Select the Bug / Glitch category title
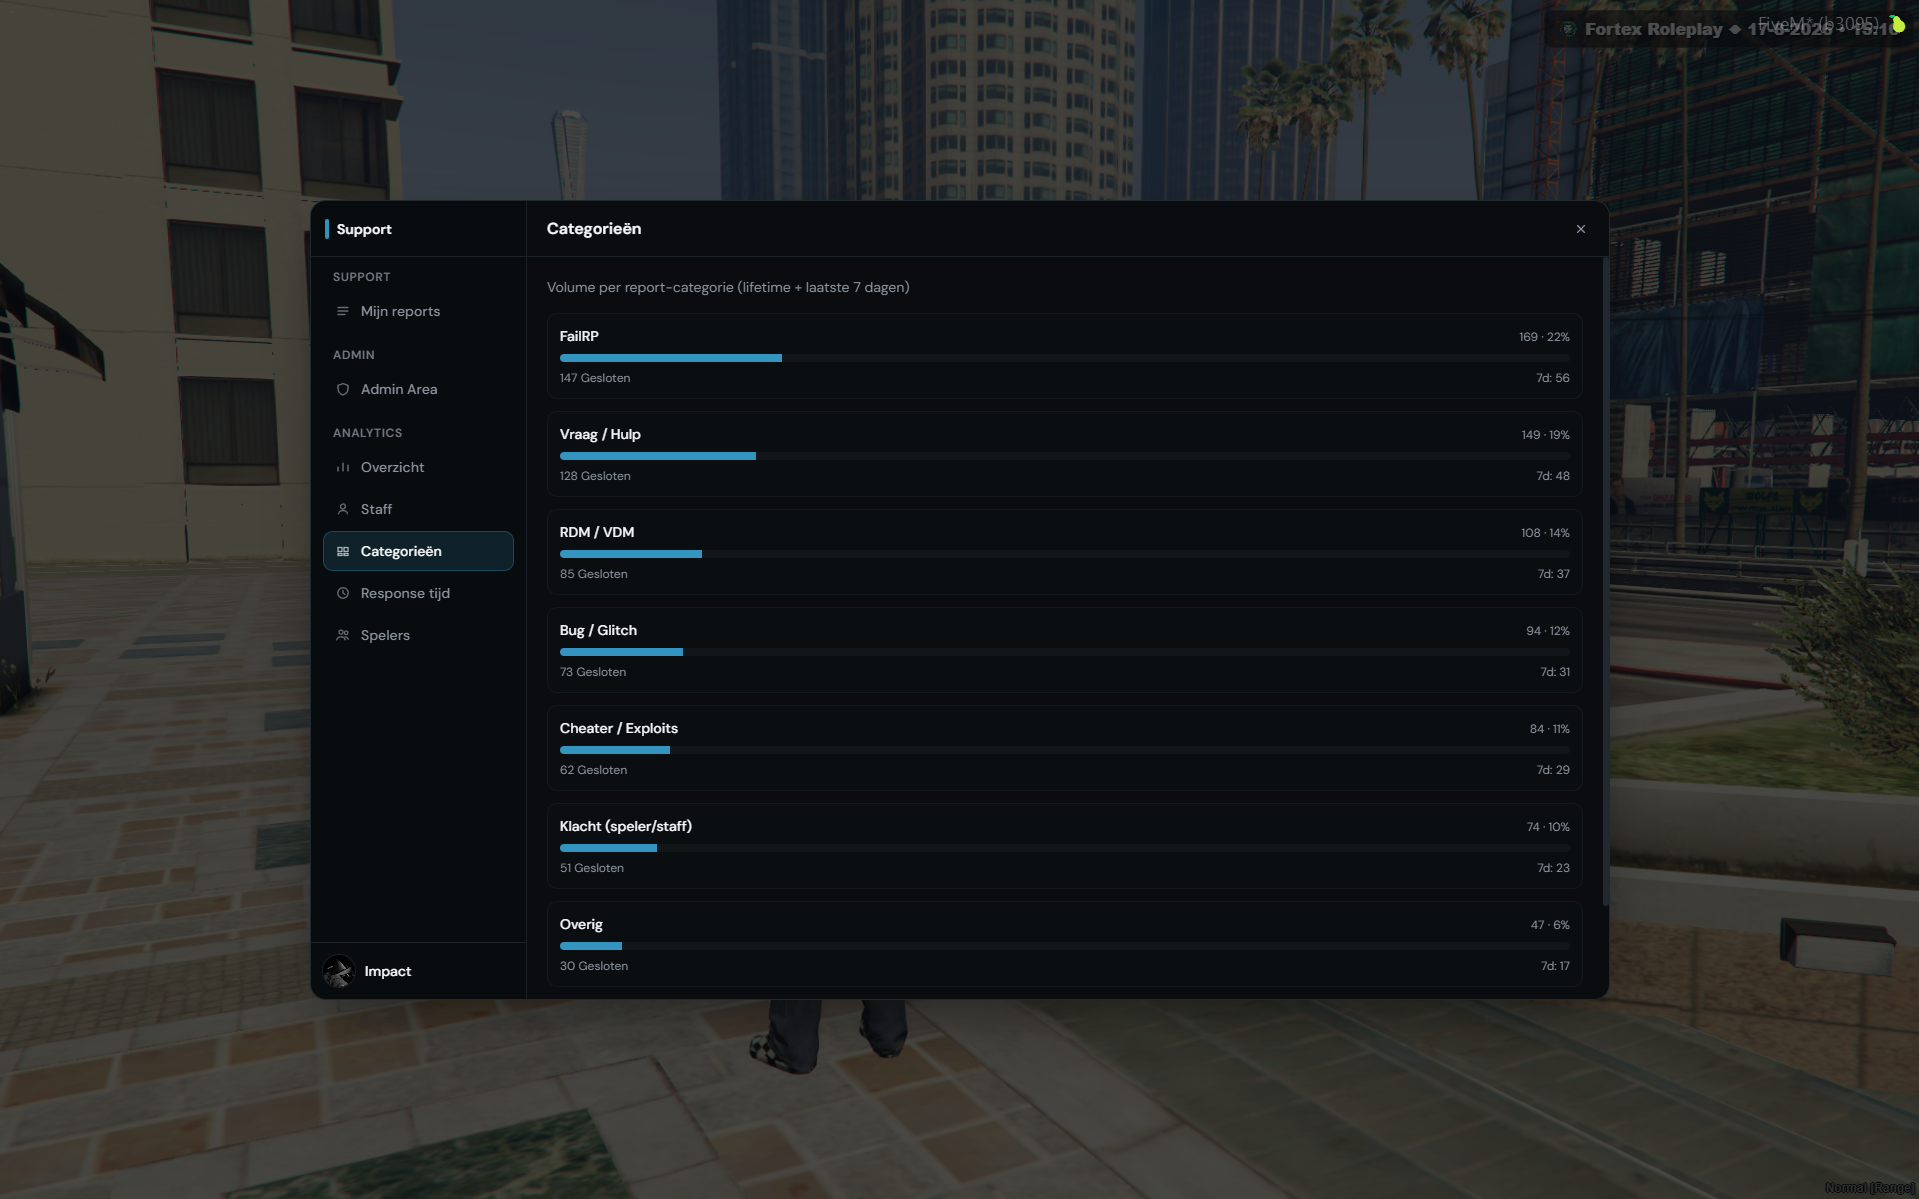This screenshot has height=1199, width=1919. [598, 630]
